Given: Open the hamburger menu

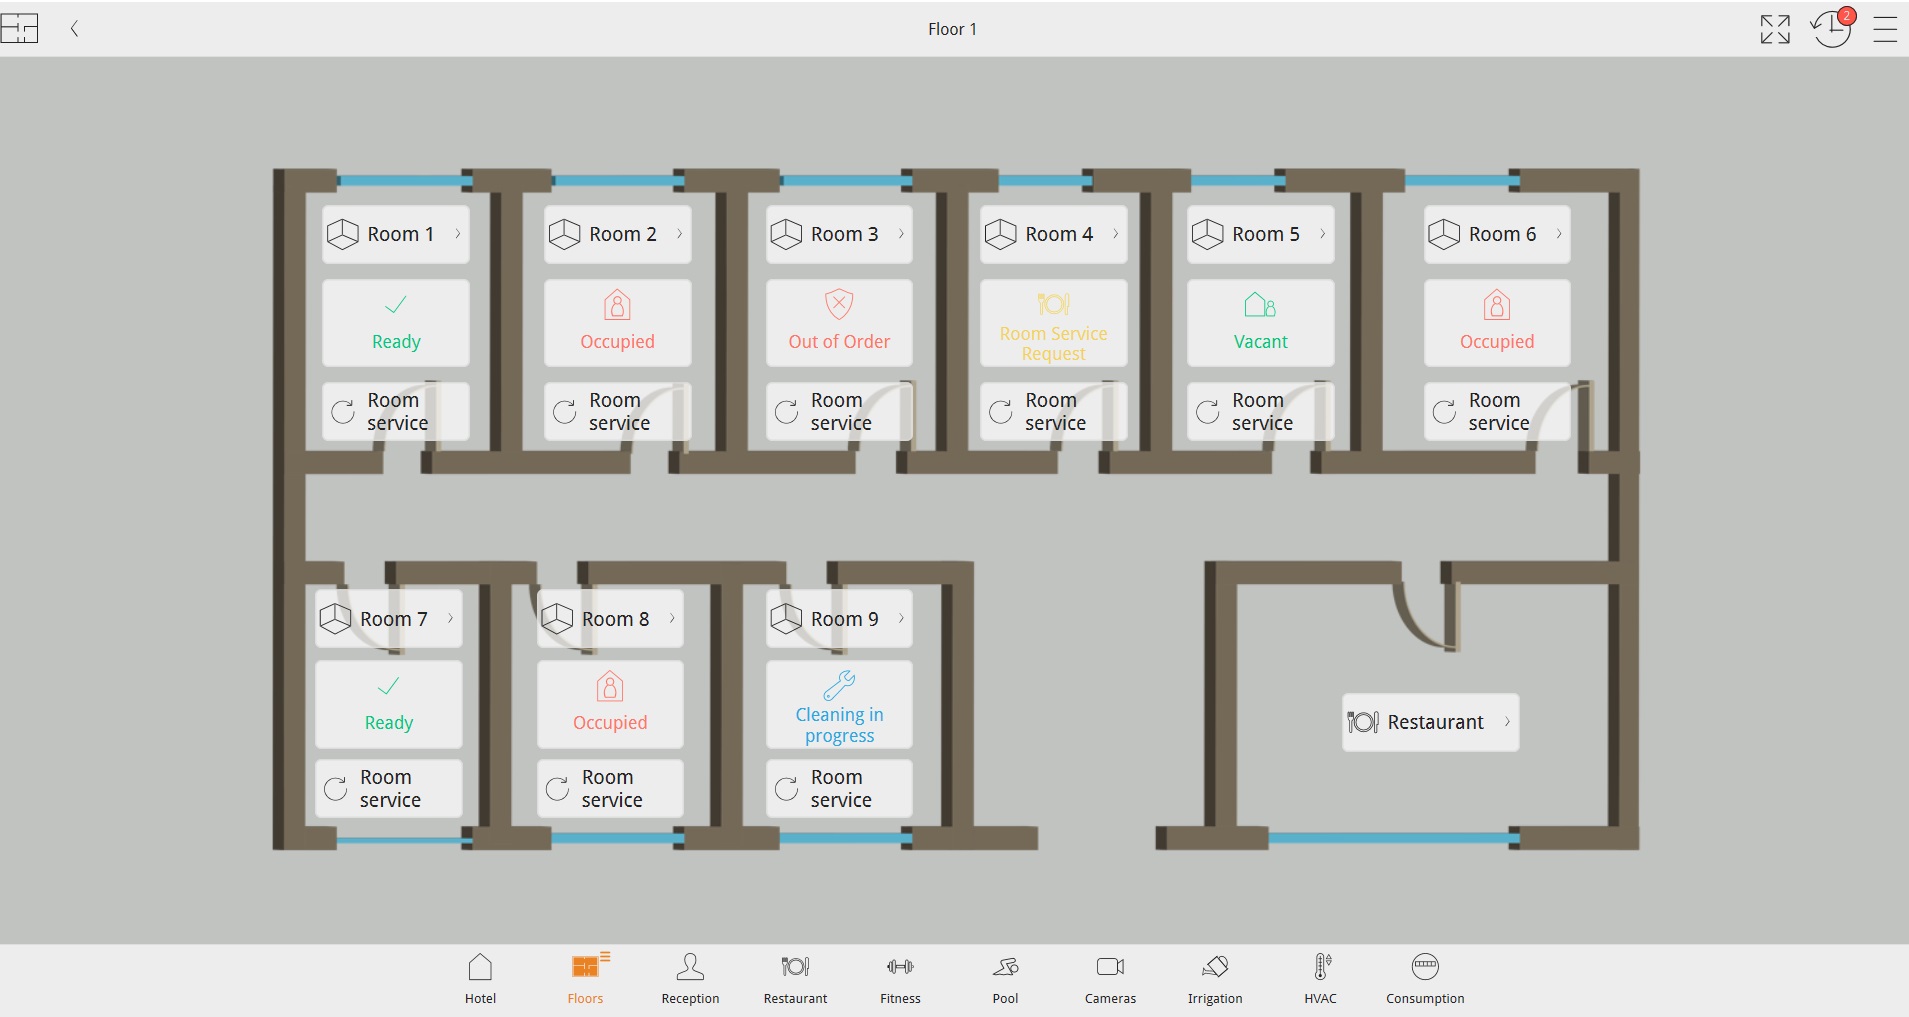Looking at the screenshot, I should 1885,29.
